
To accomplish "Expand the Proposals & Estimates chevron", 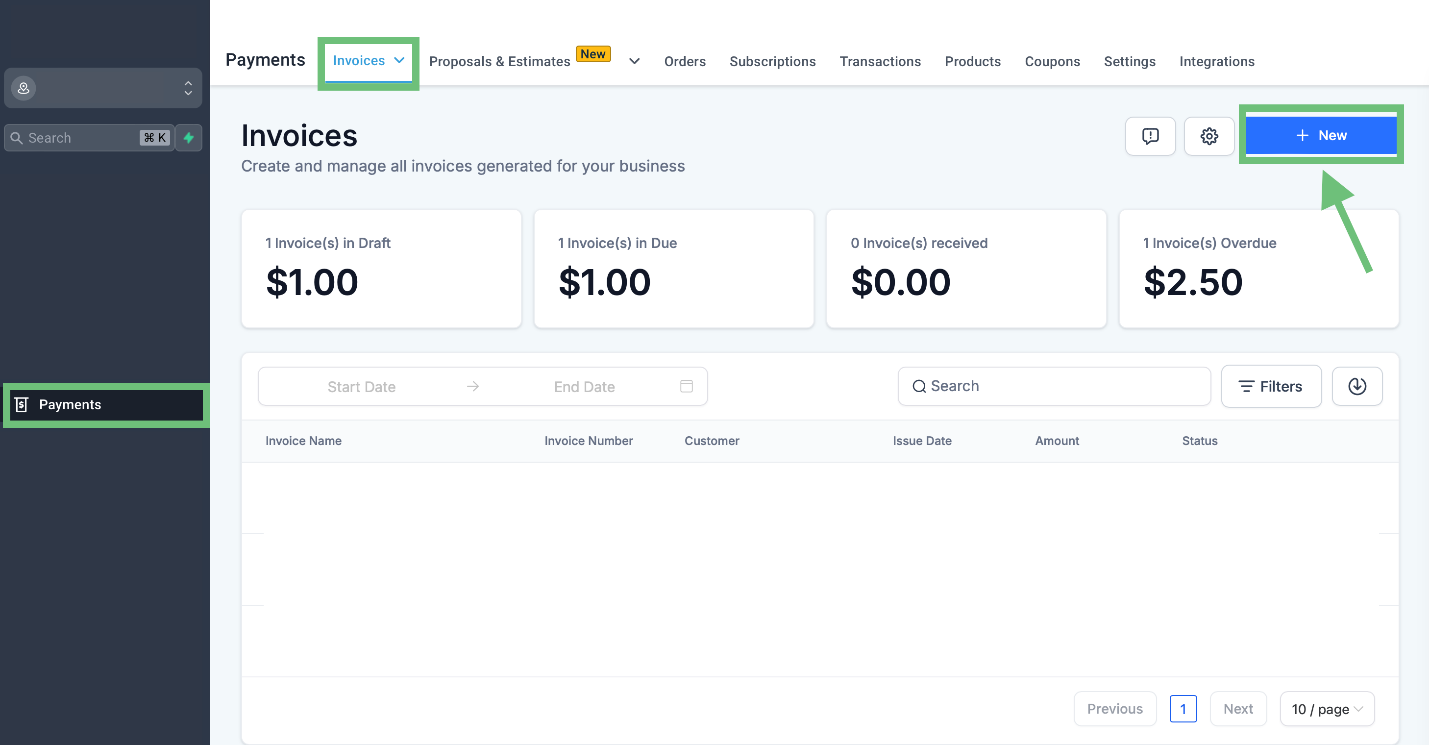I will [634, 61].
